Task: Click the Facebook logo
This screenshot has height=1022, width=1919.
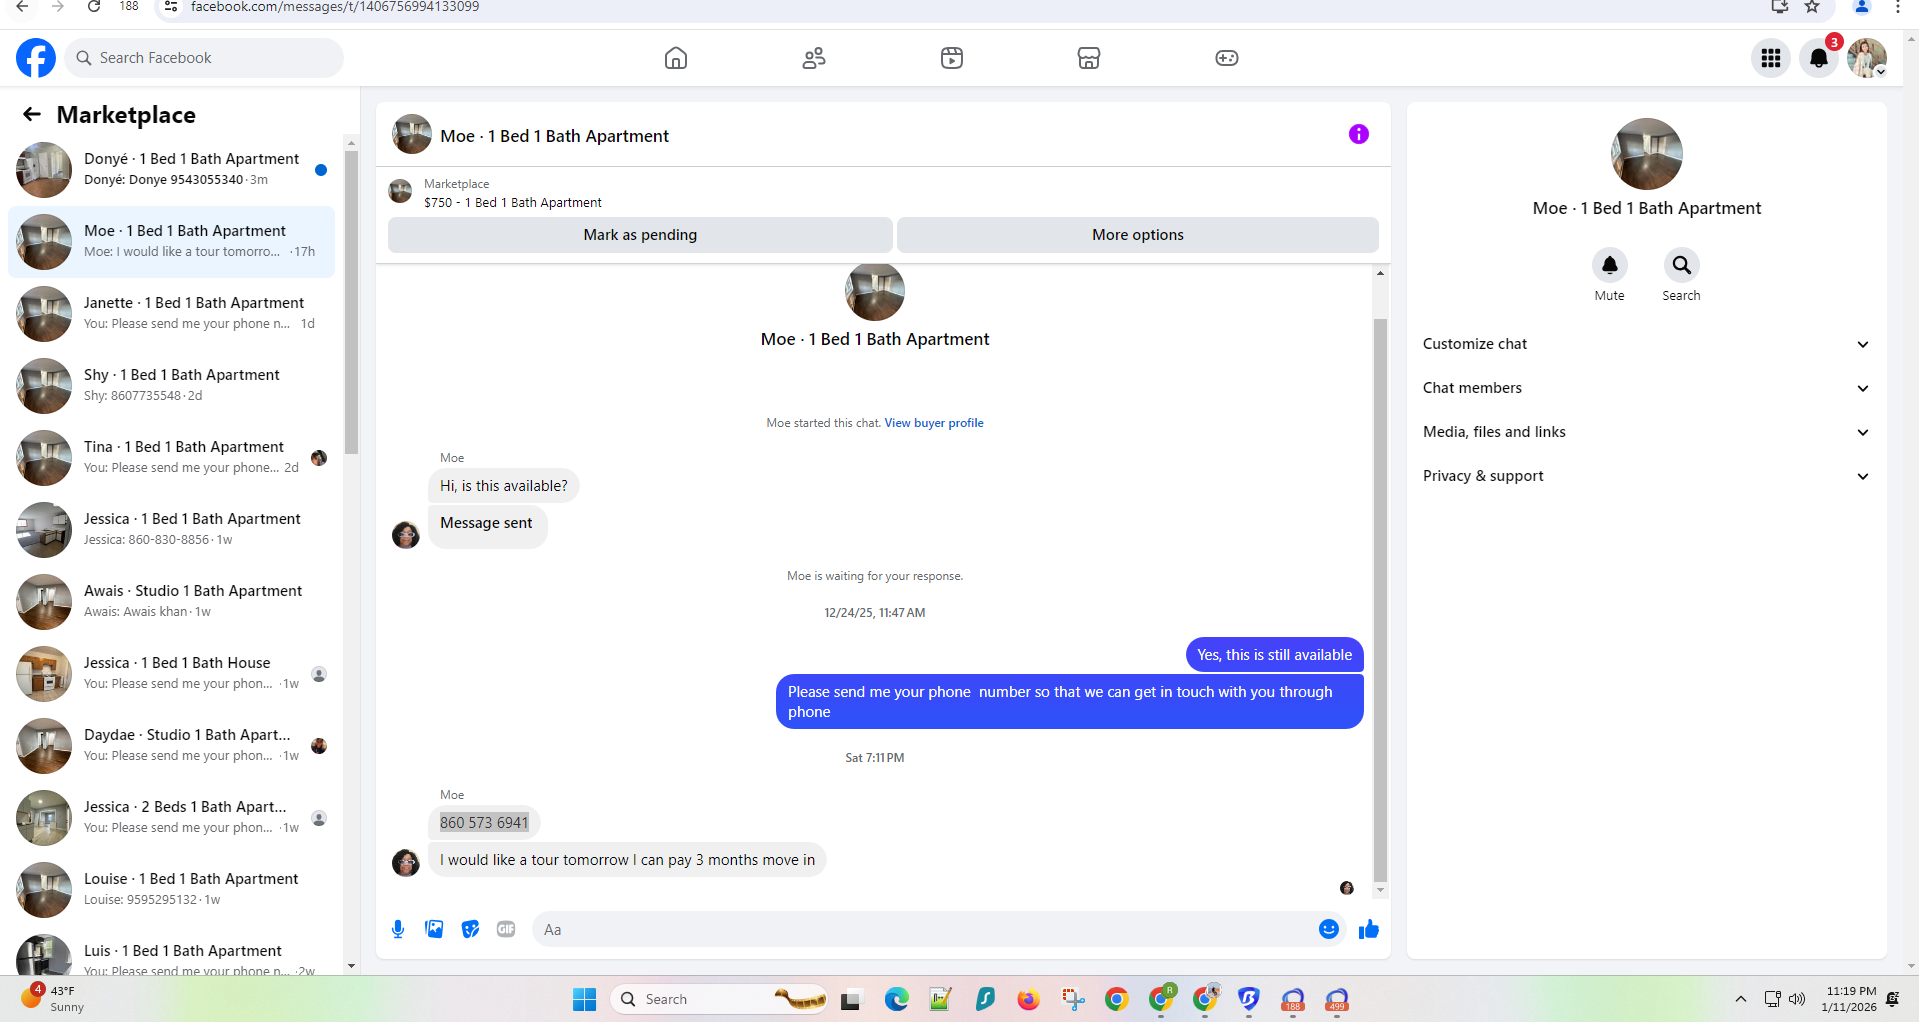Action: [x=36, y=58]
